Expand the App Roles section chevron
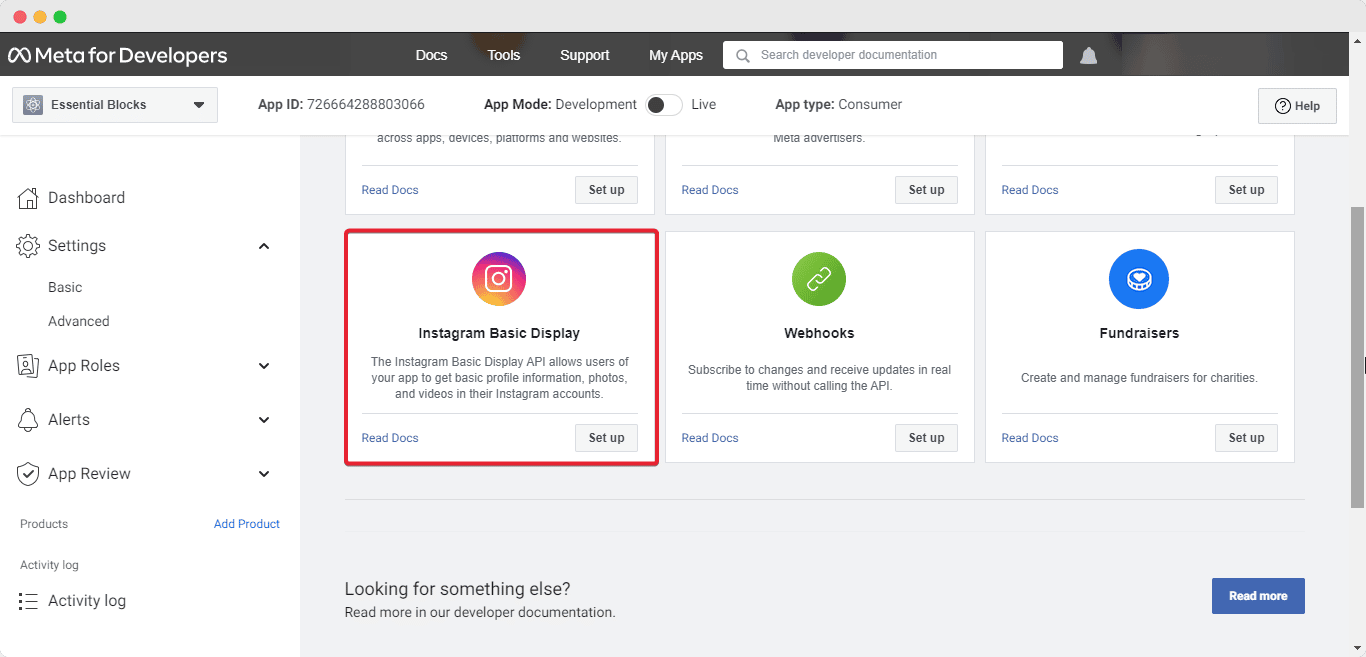Screen dimensions: 1366x657 (264, 366)
